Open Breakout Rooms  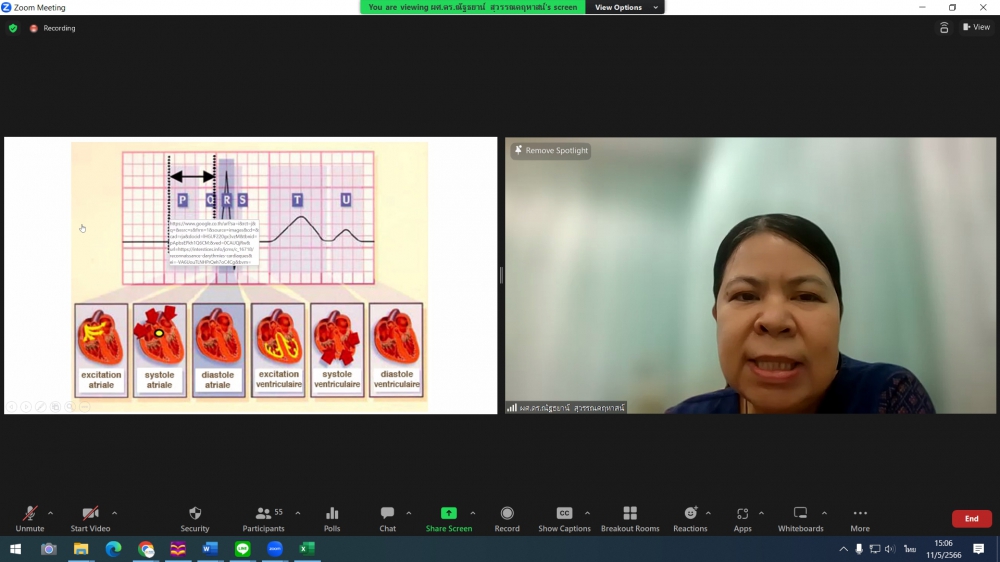click(x=630, y=518)
